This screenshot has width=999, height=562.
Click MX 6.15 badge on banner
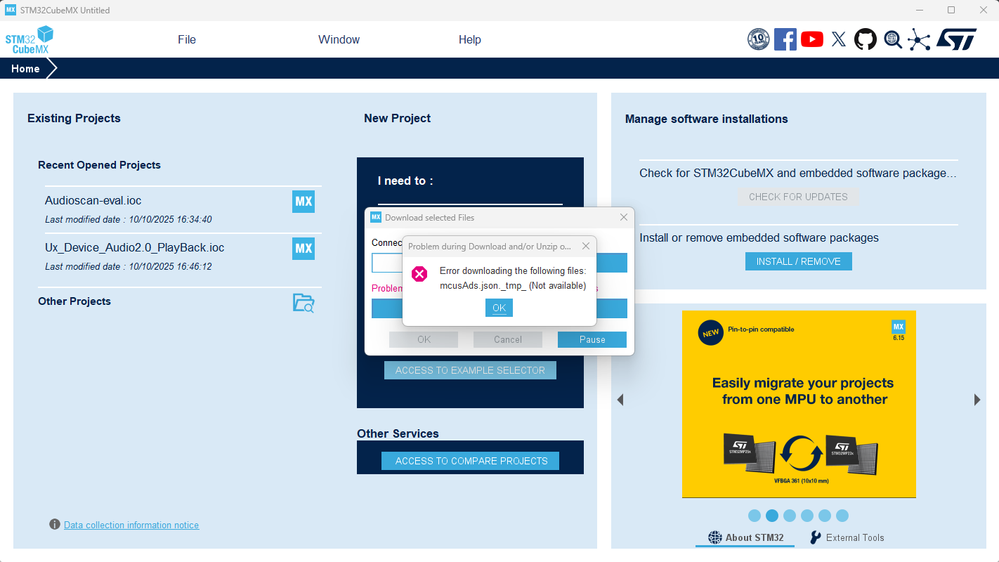click(898, 331)
